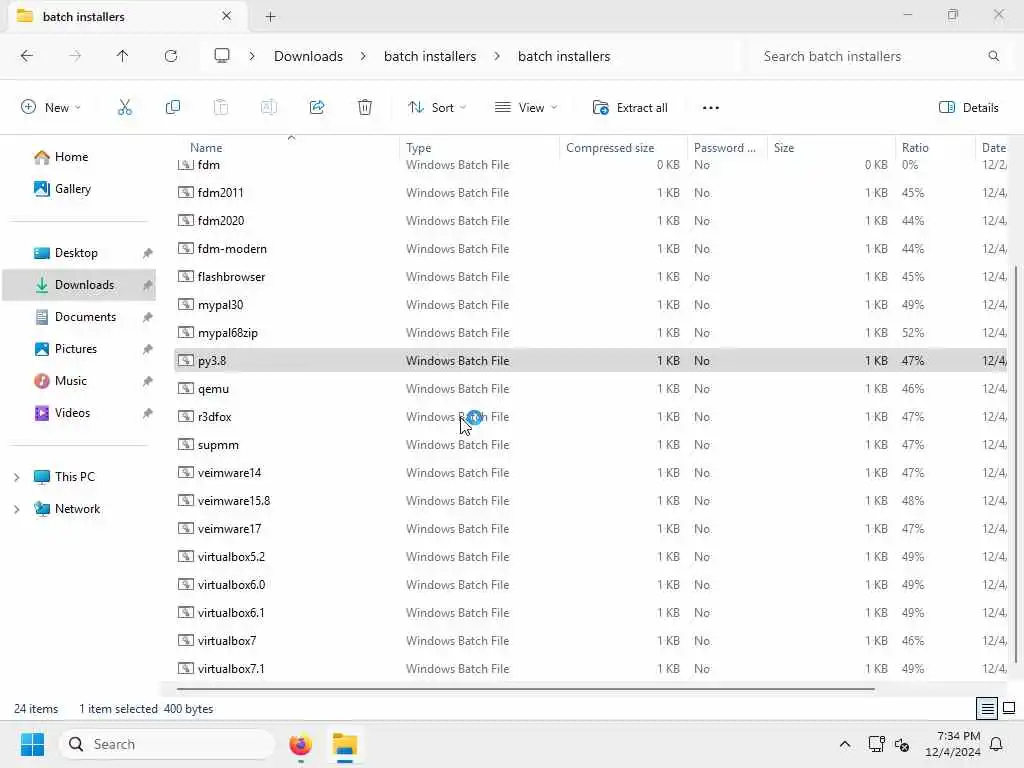Click the taskbar clock showing 7:34 PM
1024x768 pixels.
(953, 744)
